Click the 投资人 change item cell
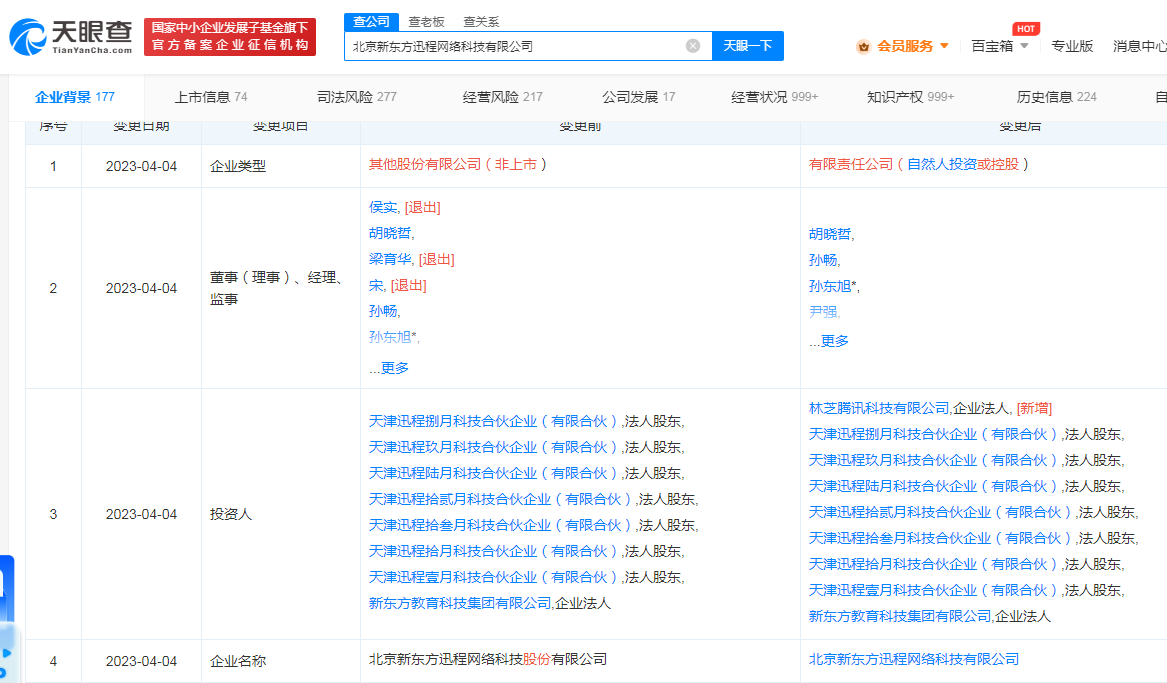The width and height of the screenshot is (1167, 683). pos(281,514)
